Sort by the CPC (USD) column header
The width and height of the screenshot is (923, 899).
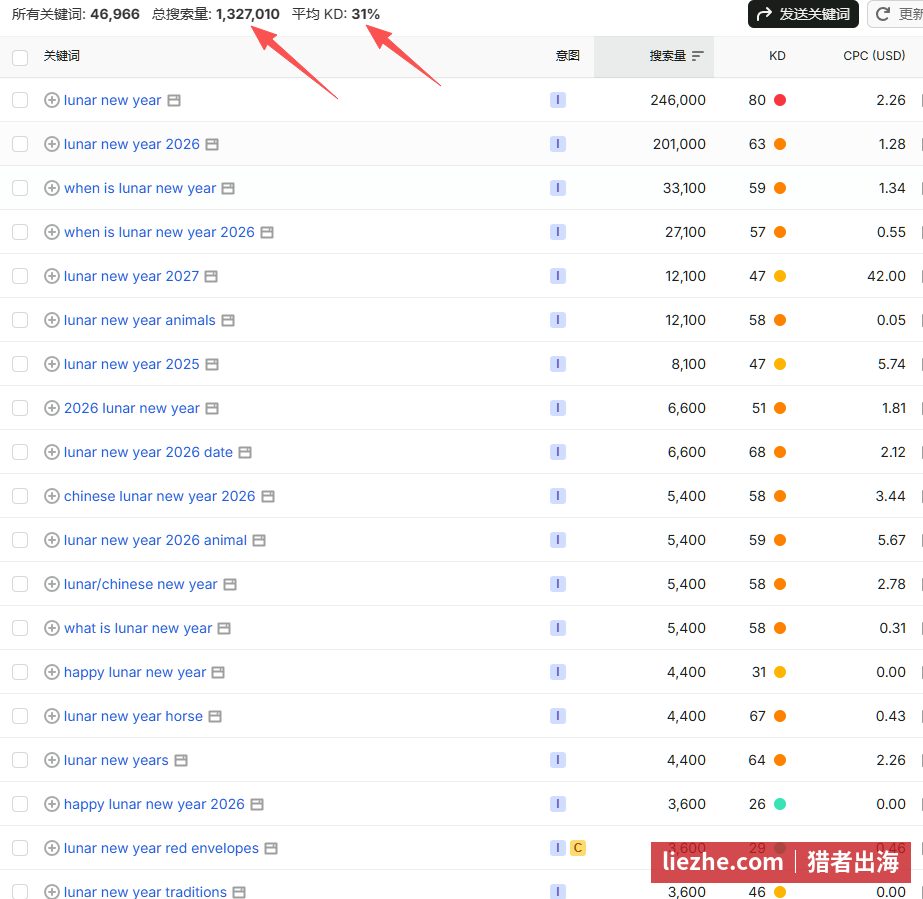click(x=874, y=56)
